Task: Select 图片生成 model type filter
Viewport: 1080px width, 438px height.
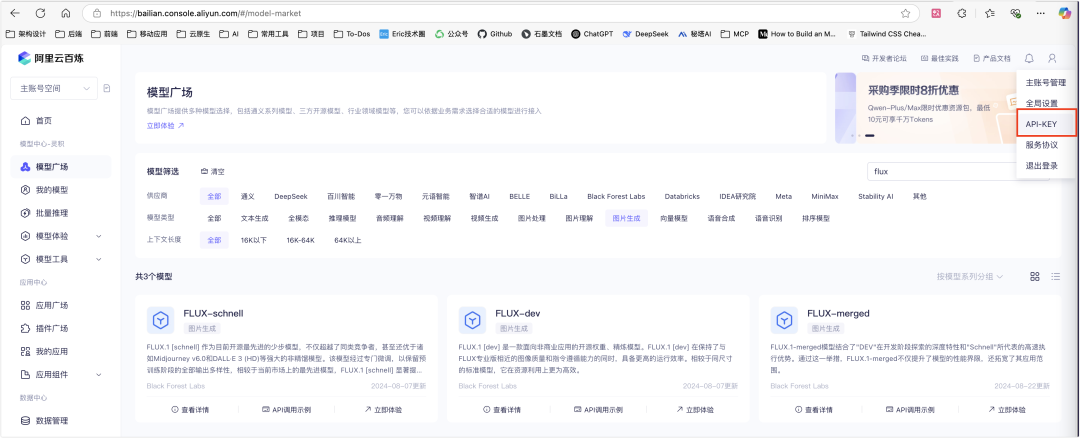Action: 627,218
